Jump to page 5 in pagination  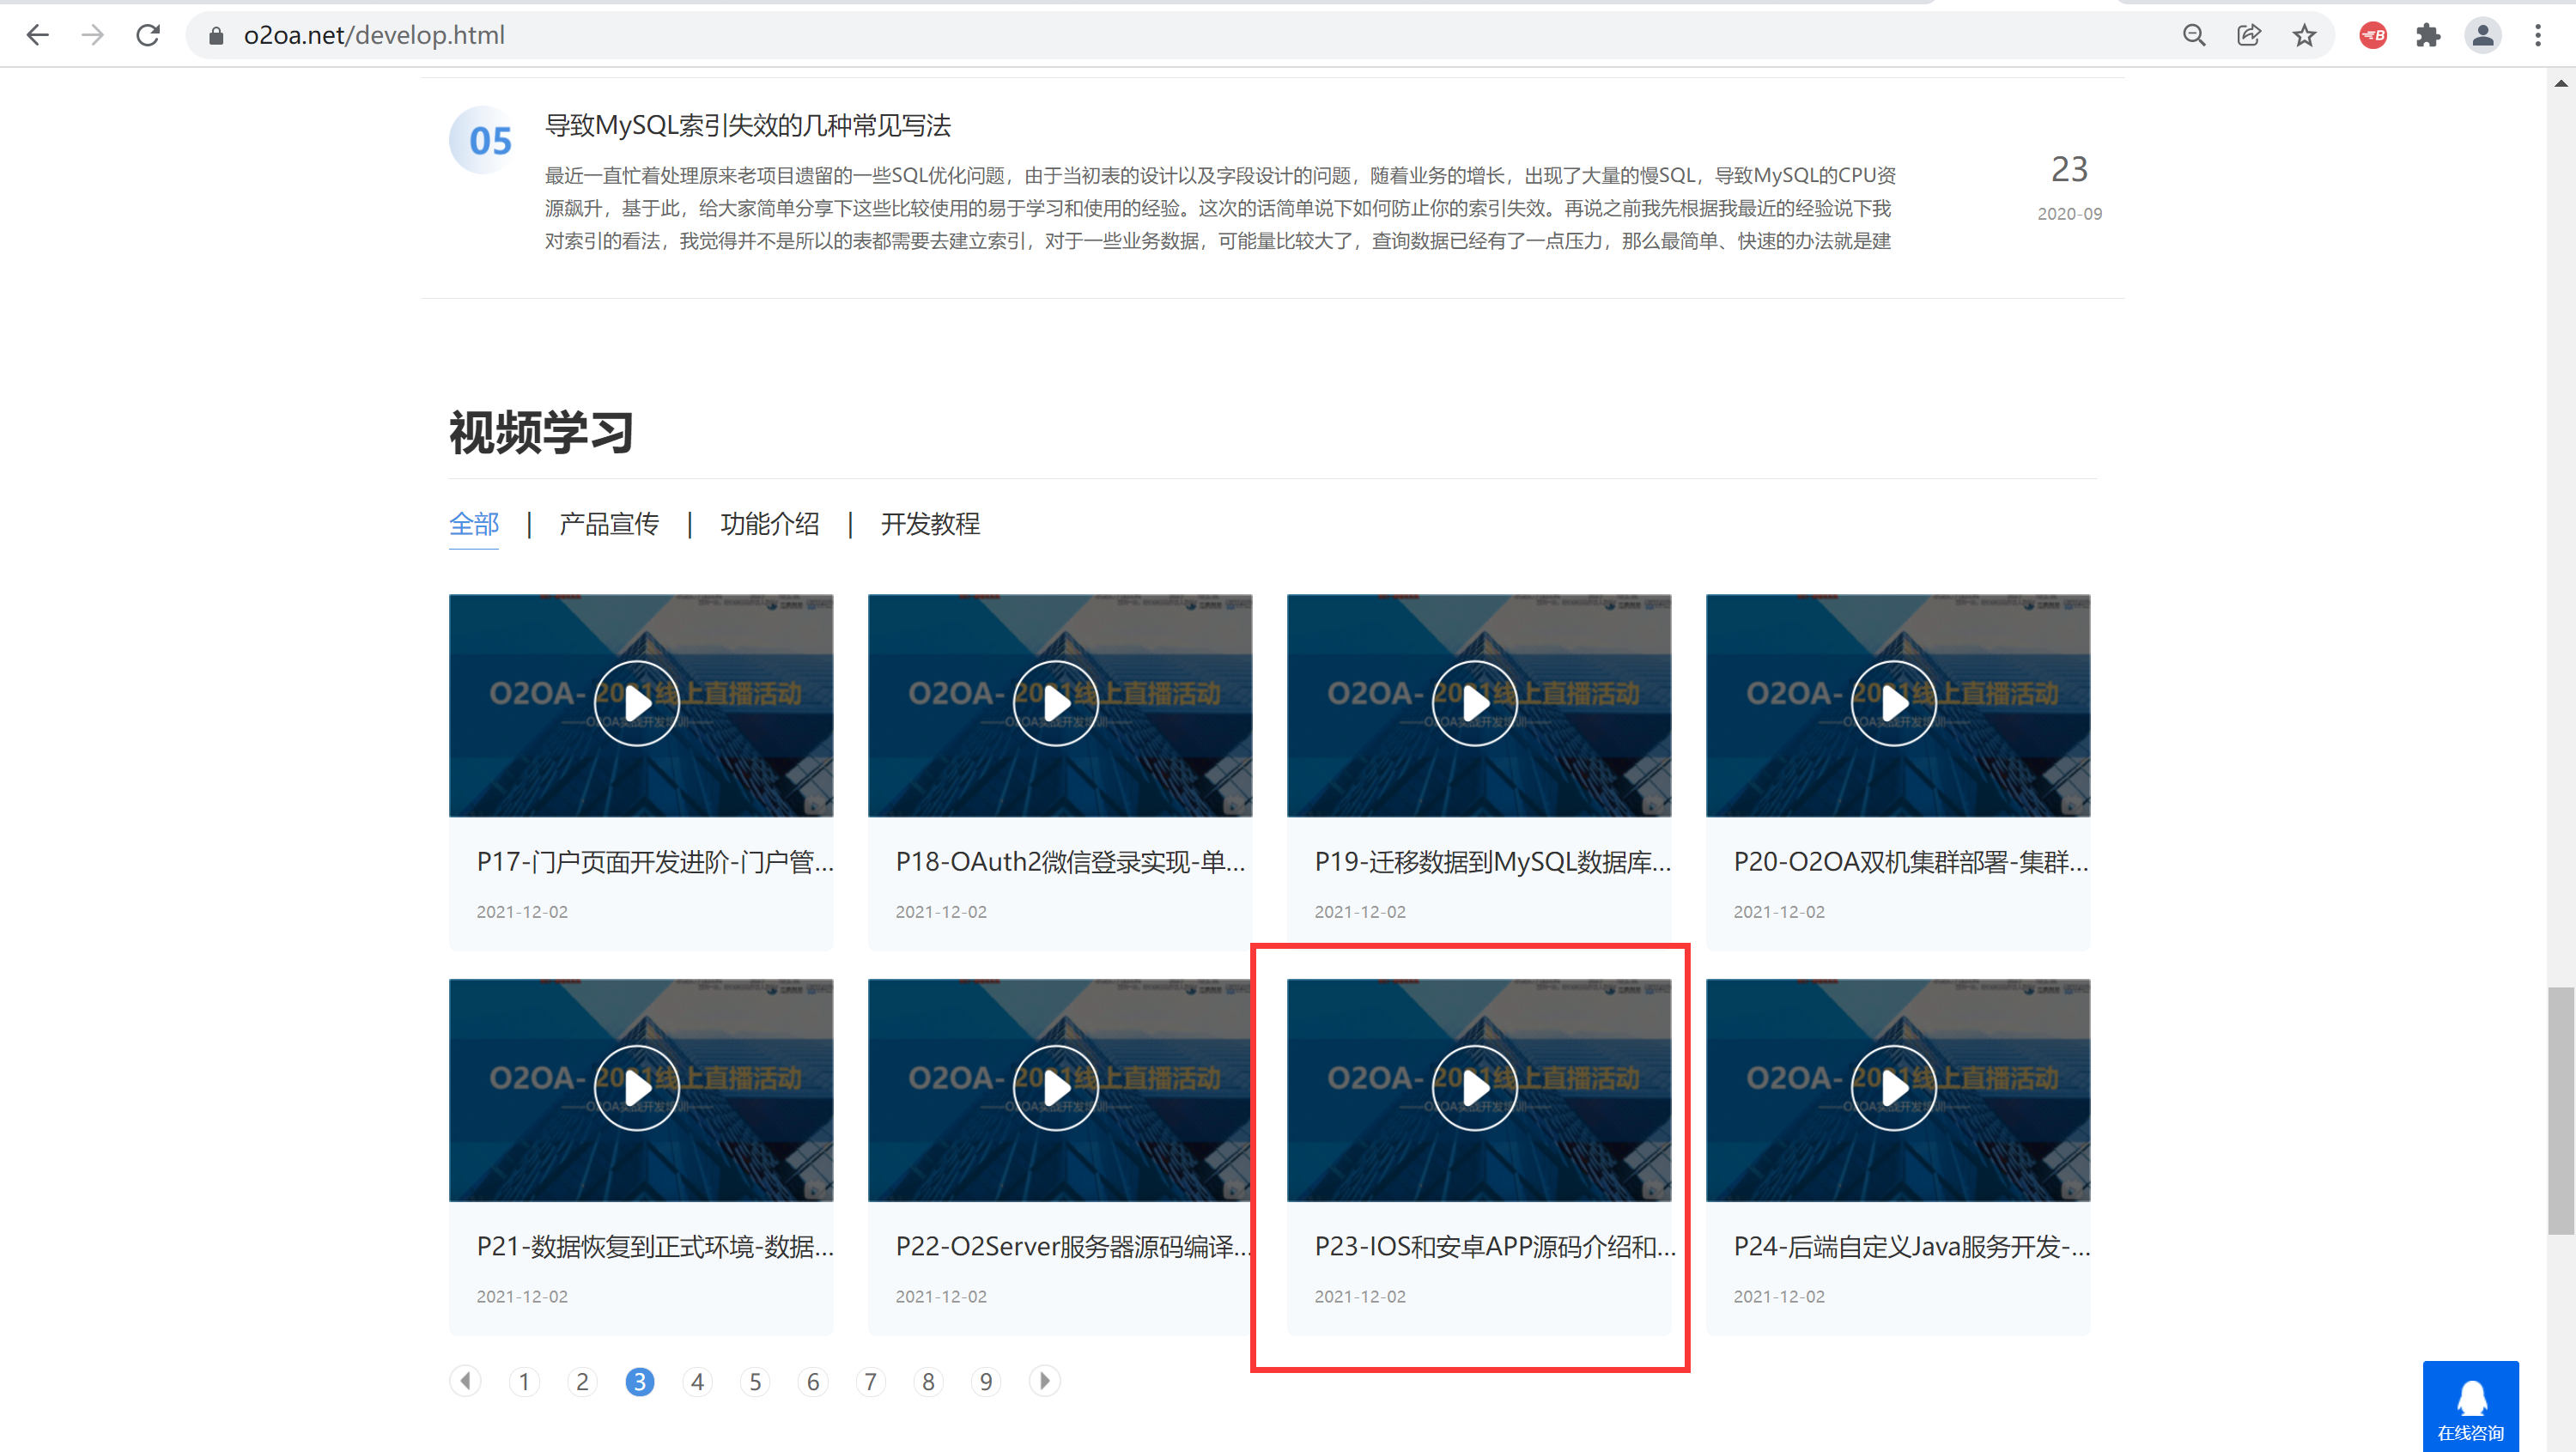[x=755, y=1382]
